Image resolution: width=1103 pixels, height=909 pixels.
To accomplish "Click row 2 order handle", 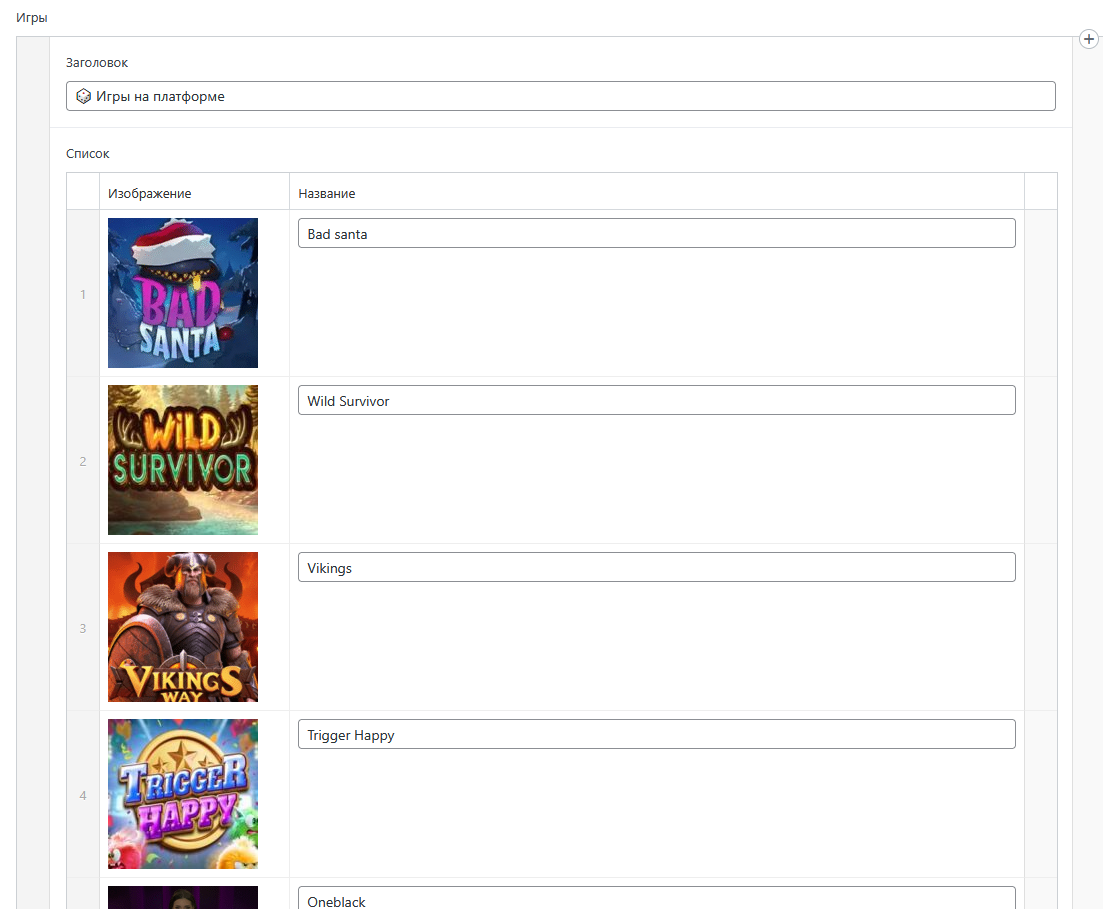I will coord(83,461).
